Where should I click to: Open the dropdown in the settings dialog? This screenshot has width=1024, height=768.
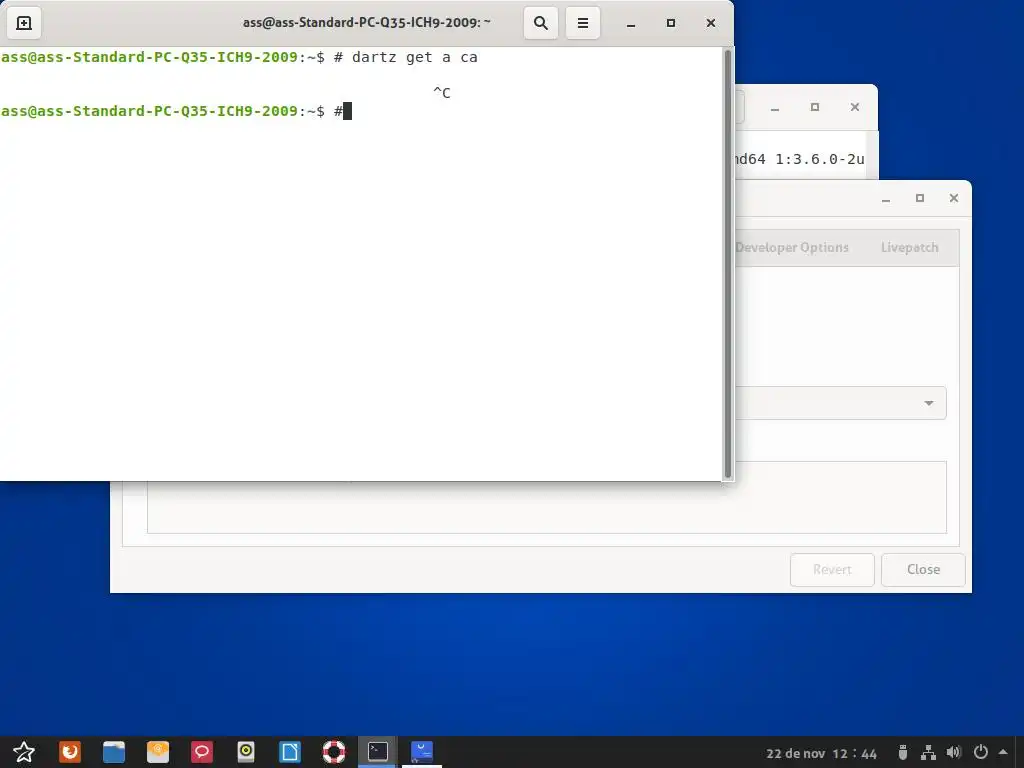click(840, 403)
